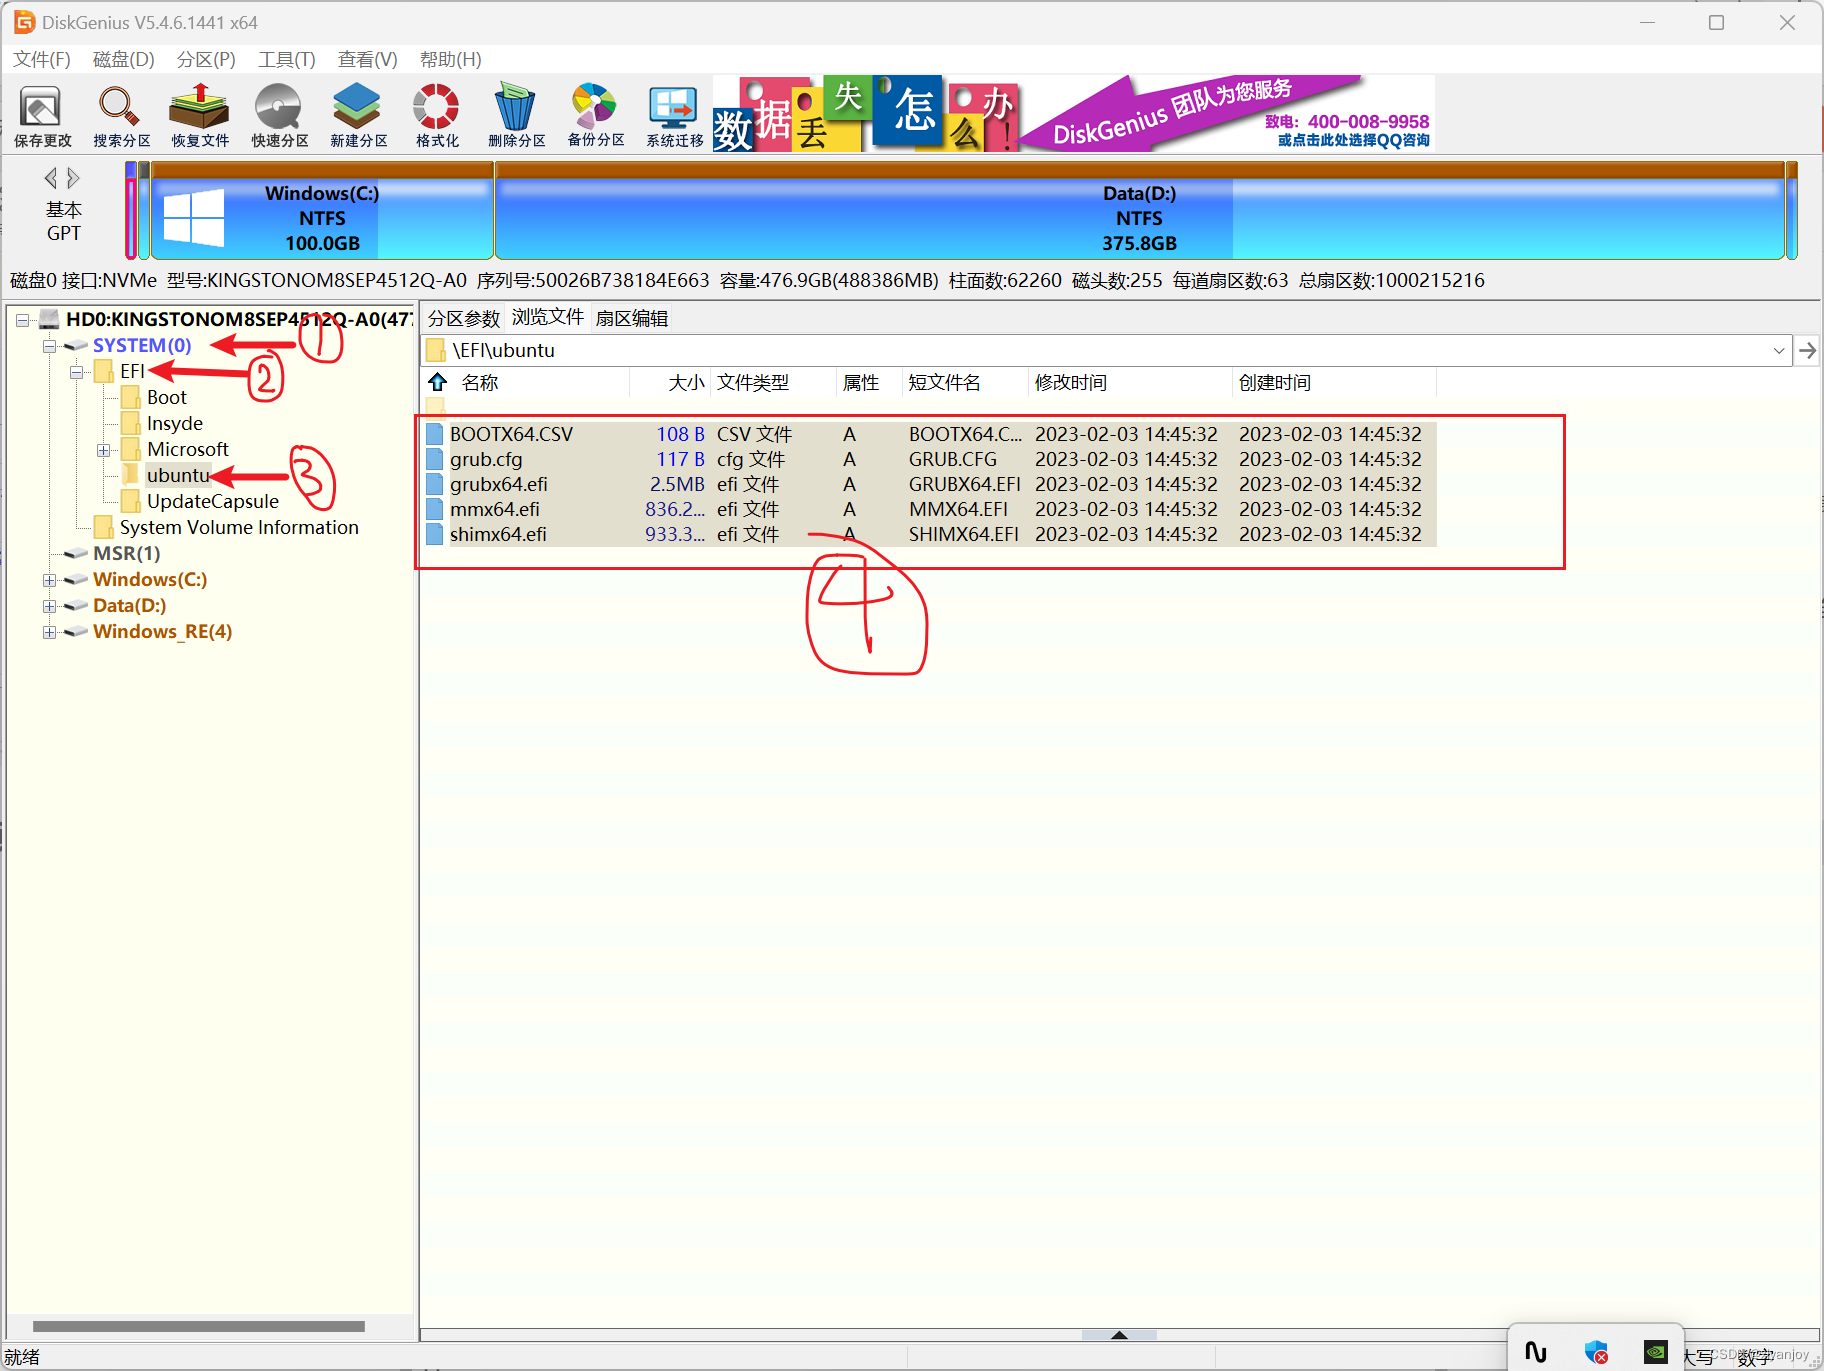
Task: Collapse the SYSTEM(0) partition node
Action: coord(49,346)
